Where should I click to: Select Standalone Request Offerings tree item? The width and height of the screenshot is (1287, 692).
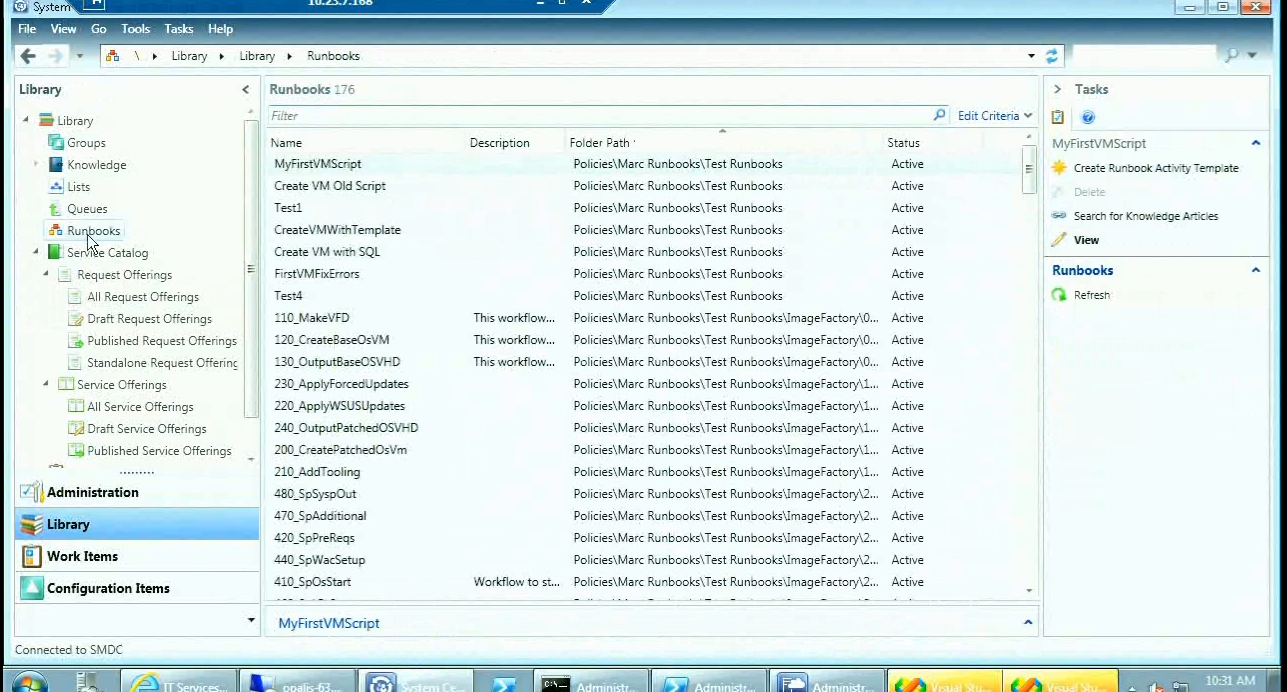[x=162, y=363]
